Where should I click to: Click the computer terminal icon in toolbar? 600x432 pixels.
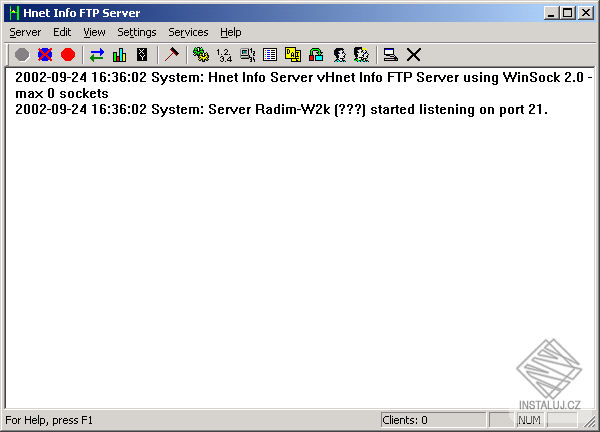(x=391, y=55)
